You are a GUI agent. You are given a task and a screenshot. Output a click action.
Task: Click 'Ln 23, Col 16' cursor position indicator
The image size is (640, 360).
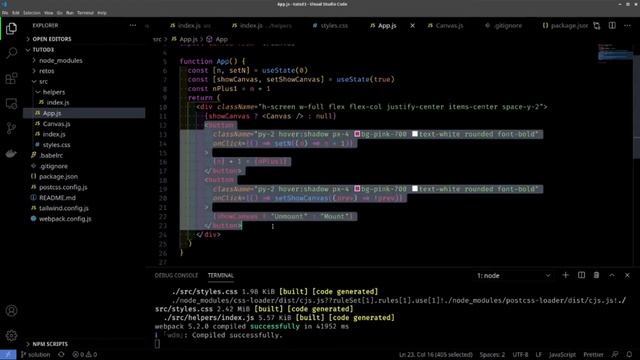coord(436,355)
